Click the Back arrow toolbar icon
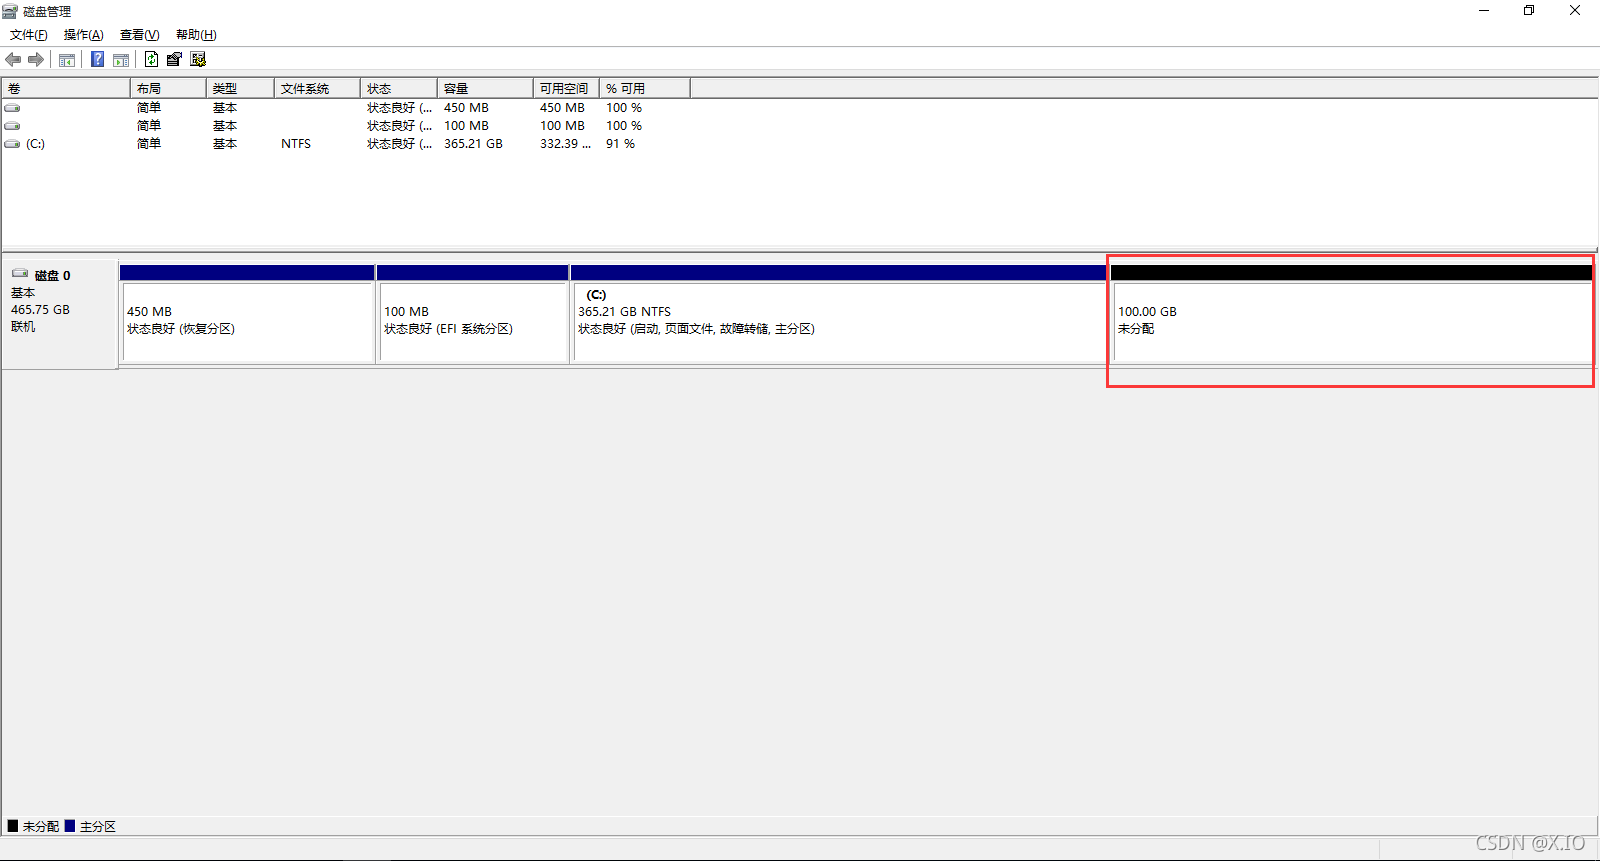This screenshot has height=861, width=1600. tap(13, 59)
